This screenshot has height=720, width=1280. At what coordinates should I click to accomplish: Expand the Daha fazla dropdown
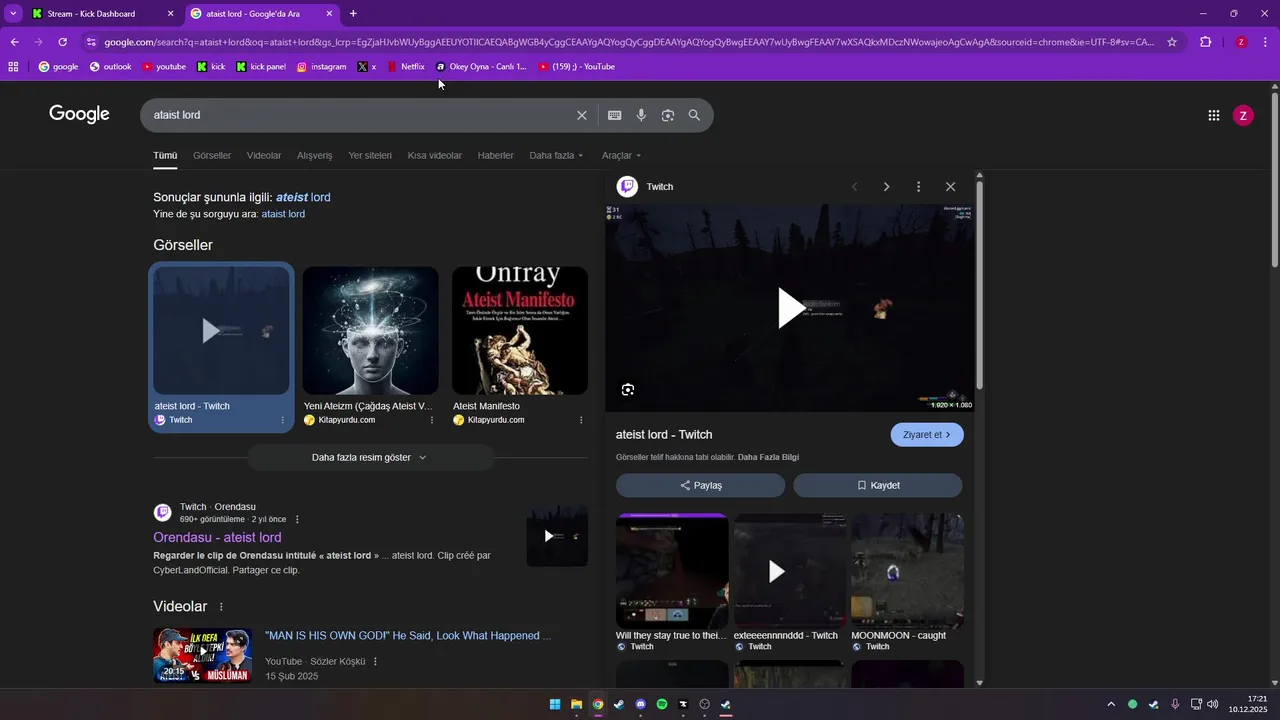[x=556, y=156]
